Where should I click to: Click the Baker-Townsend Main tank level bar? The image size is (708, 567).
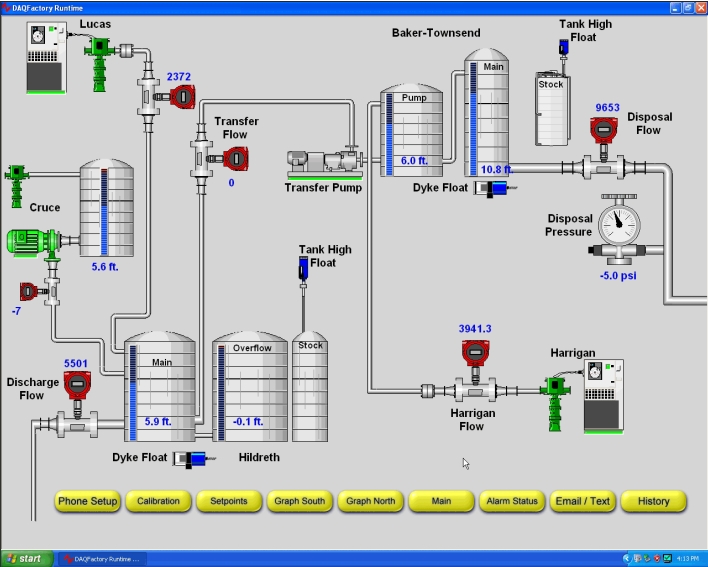(x=473, y=119)
